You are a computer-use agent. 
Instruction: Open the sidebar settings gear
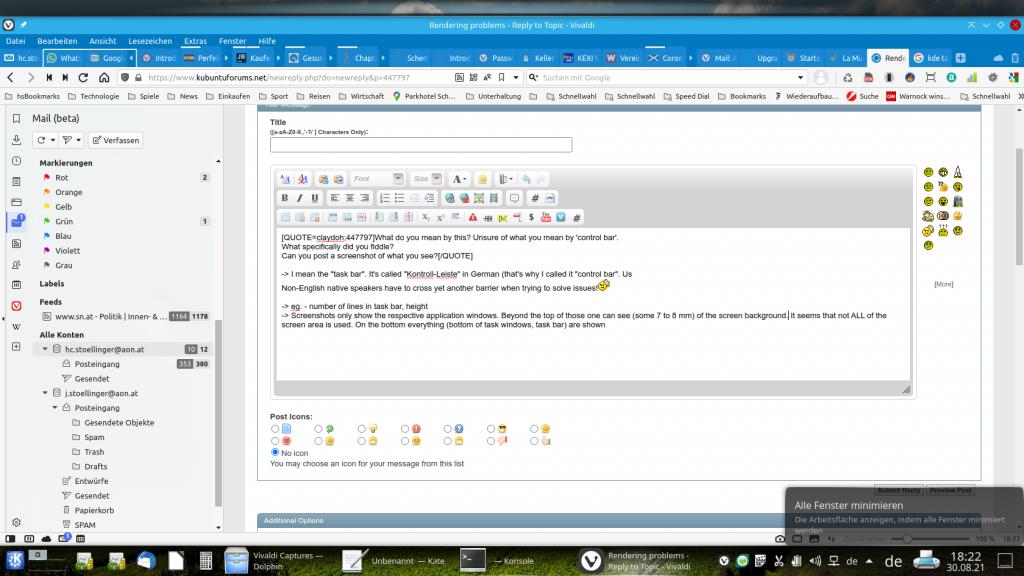[x=16, y=522]
